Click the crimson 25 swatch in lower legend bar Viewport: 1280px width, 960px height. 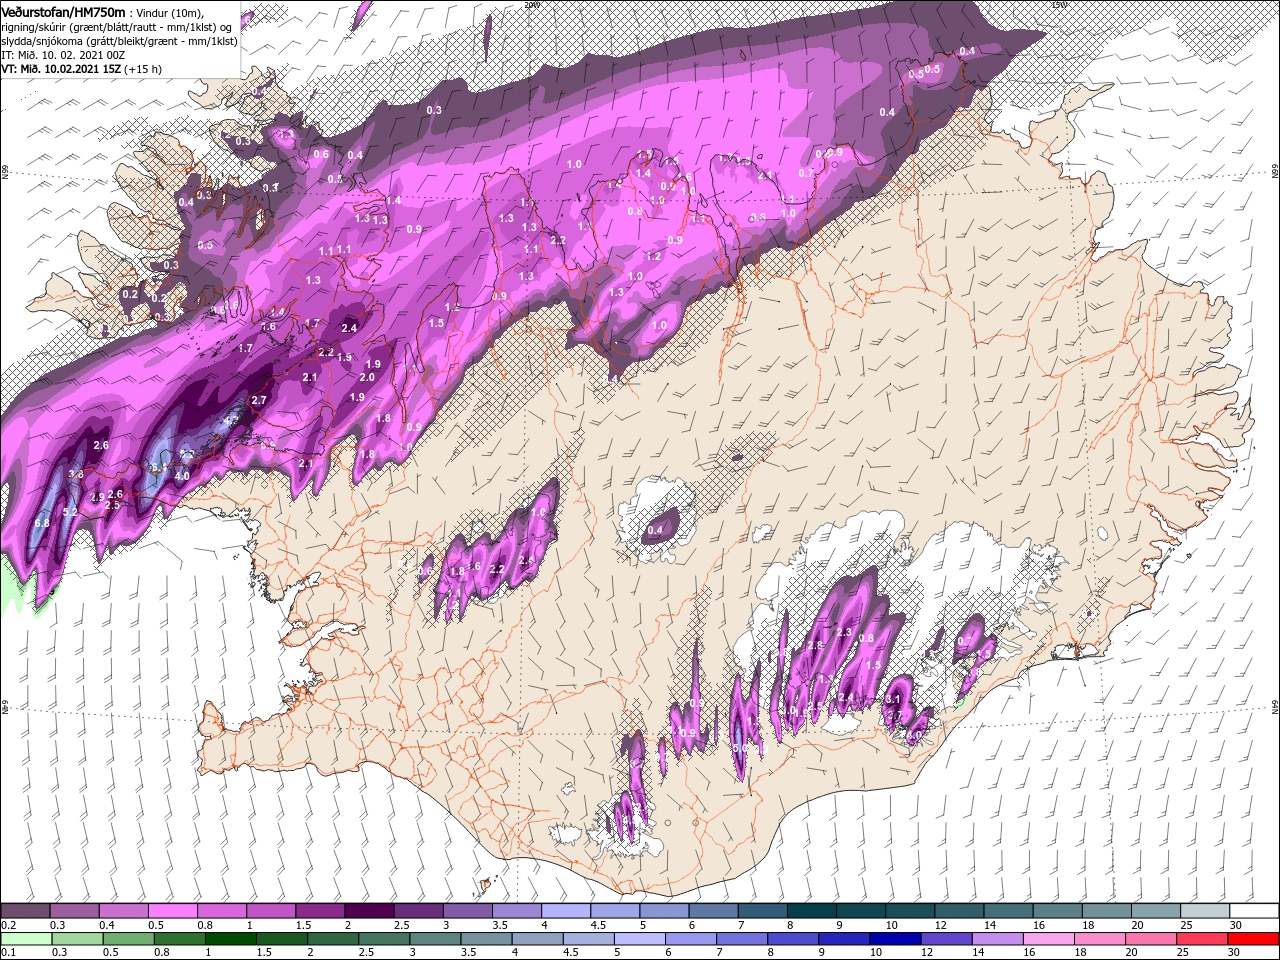point(1204,938)
